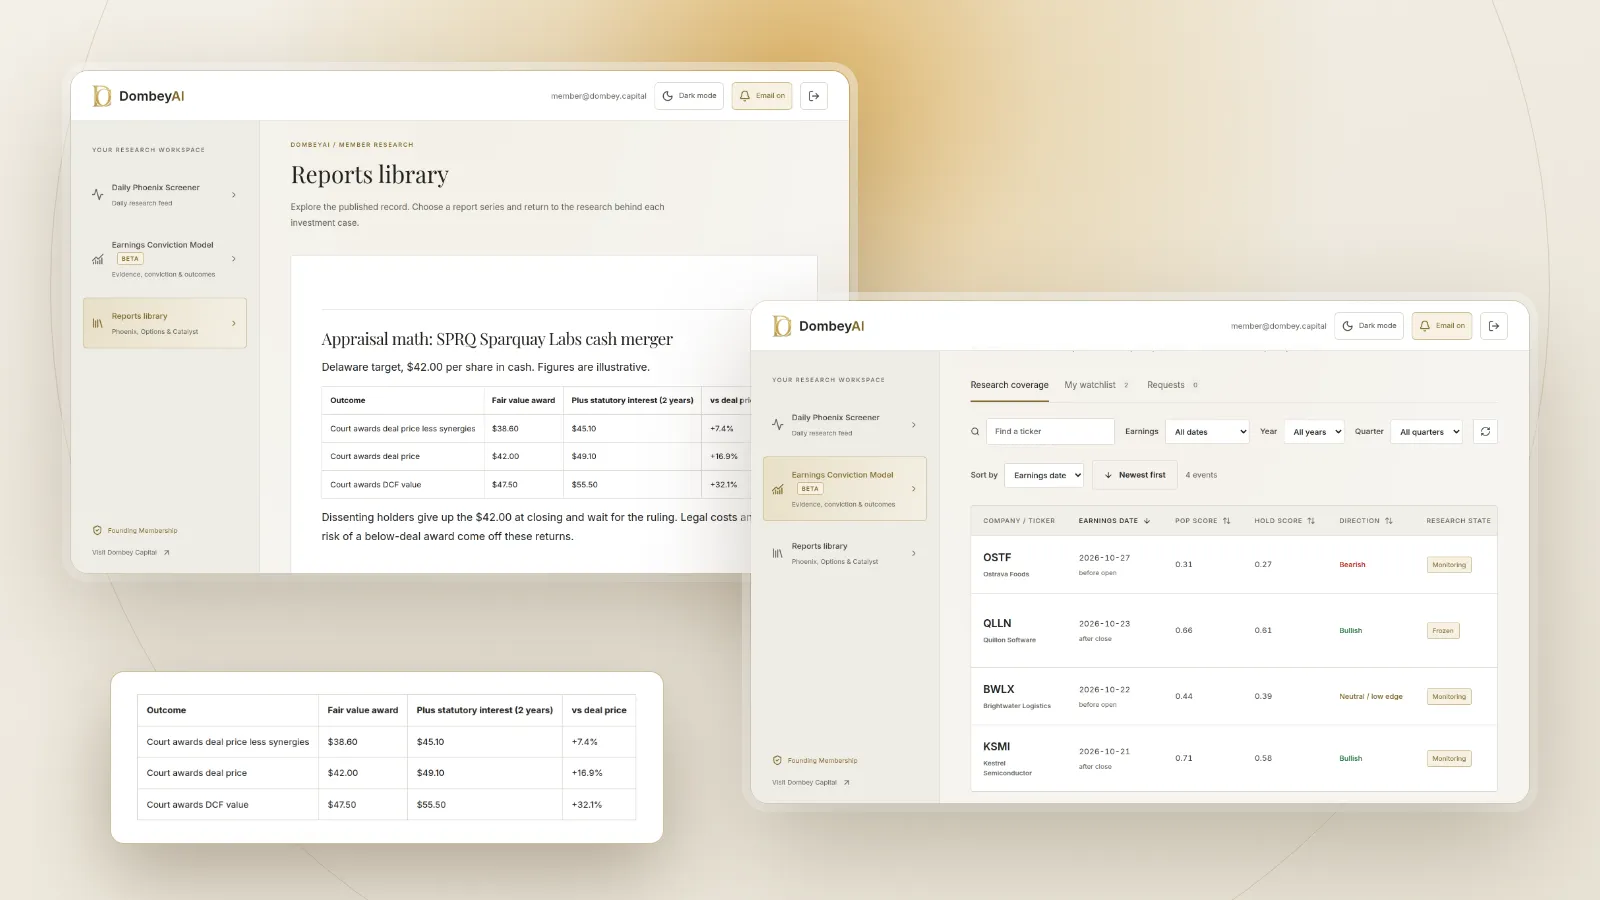Click the pulse icon of Daily Phoenix Screener in the coverage window
Viewport: 1600px width, 900px height.
click(777, 425)
